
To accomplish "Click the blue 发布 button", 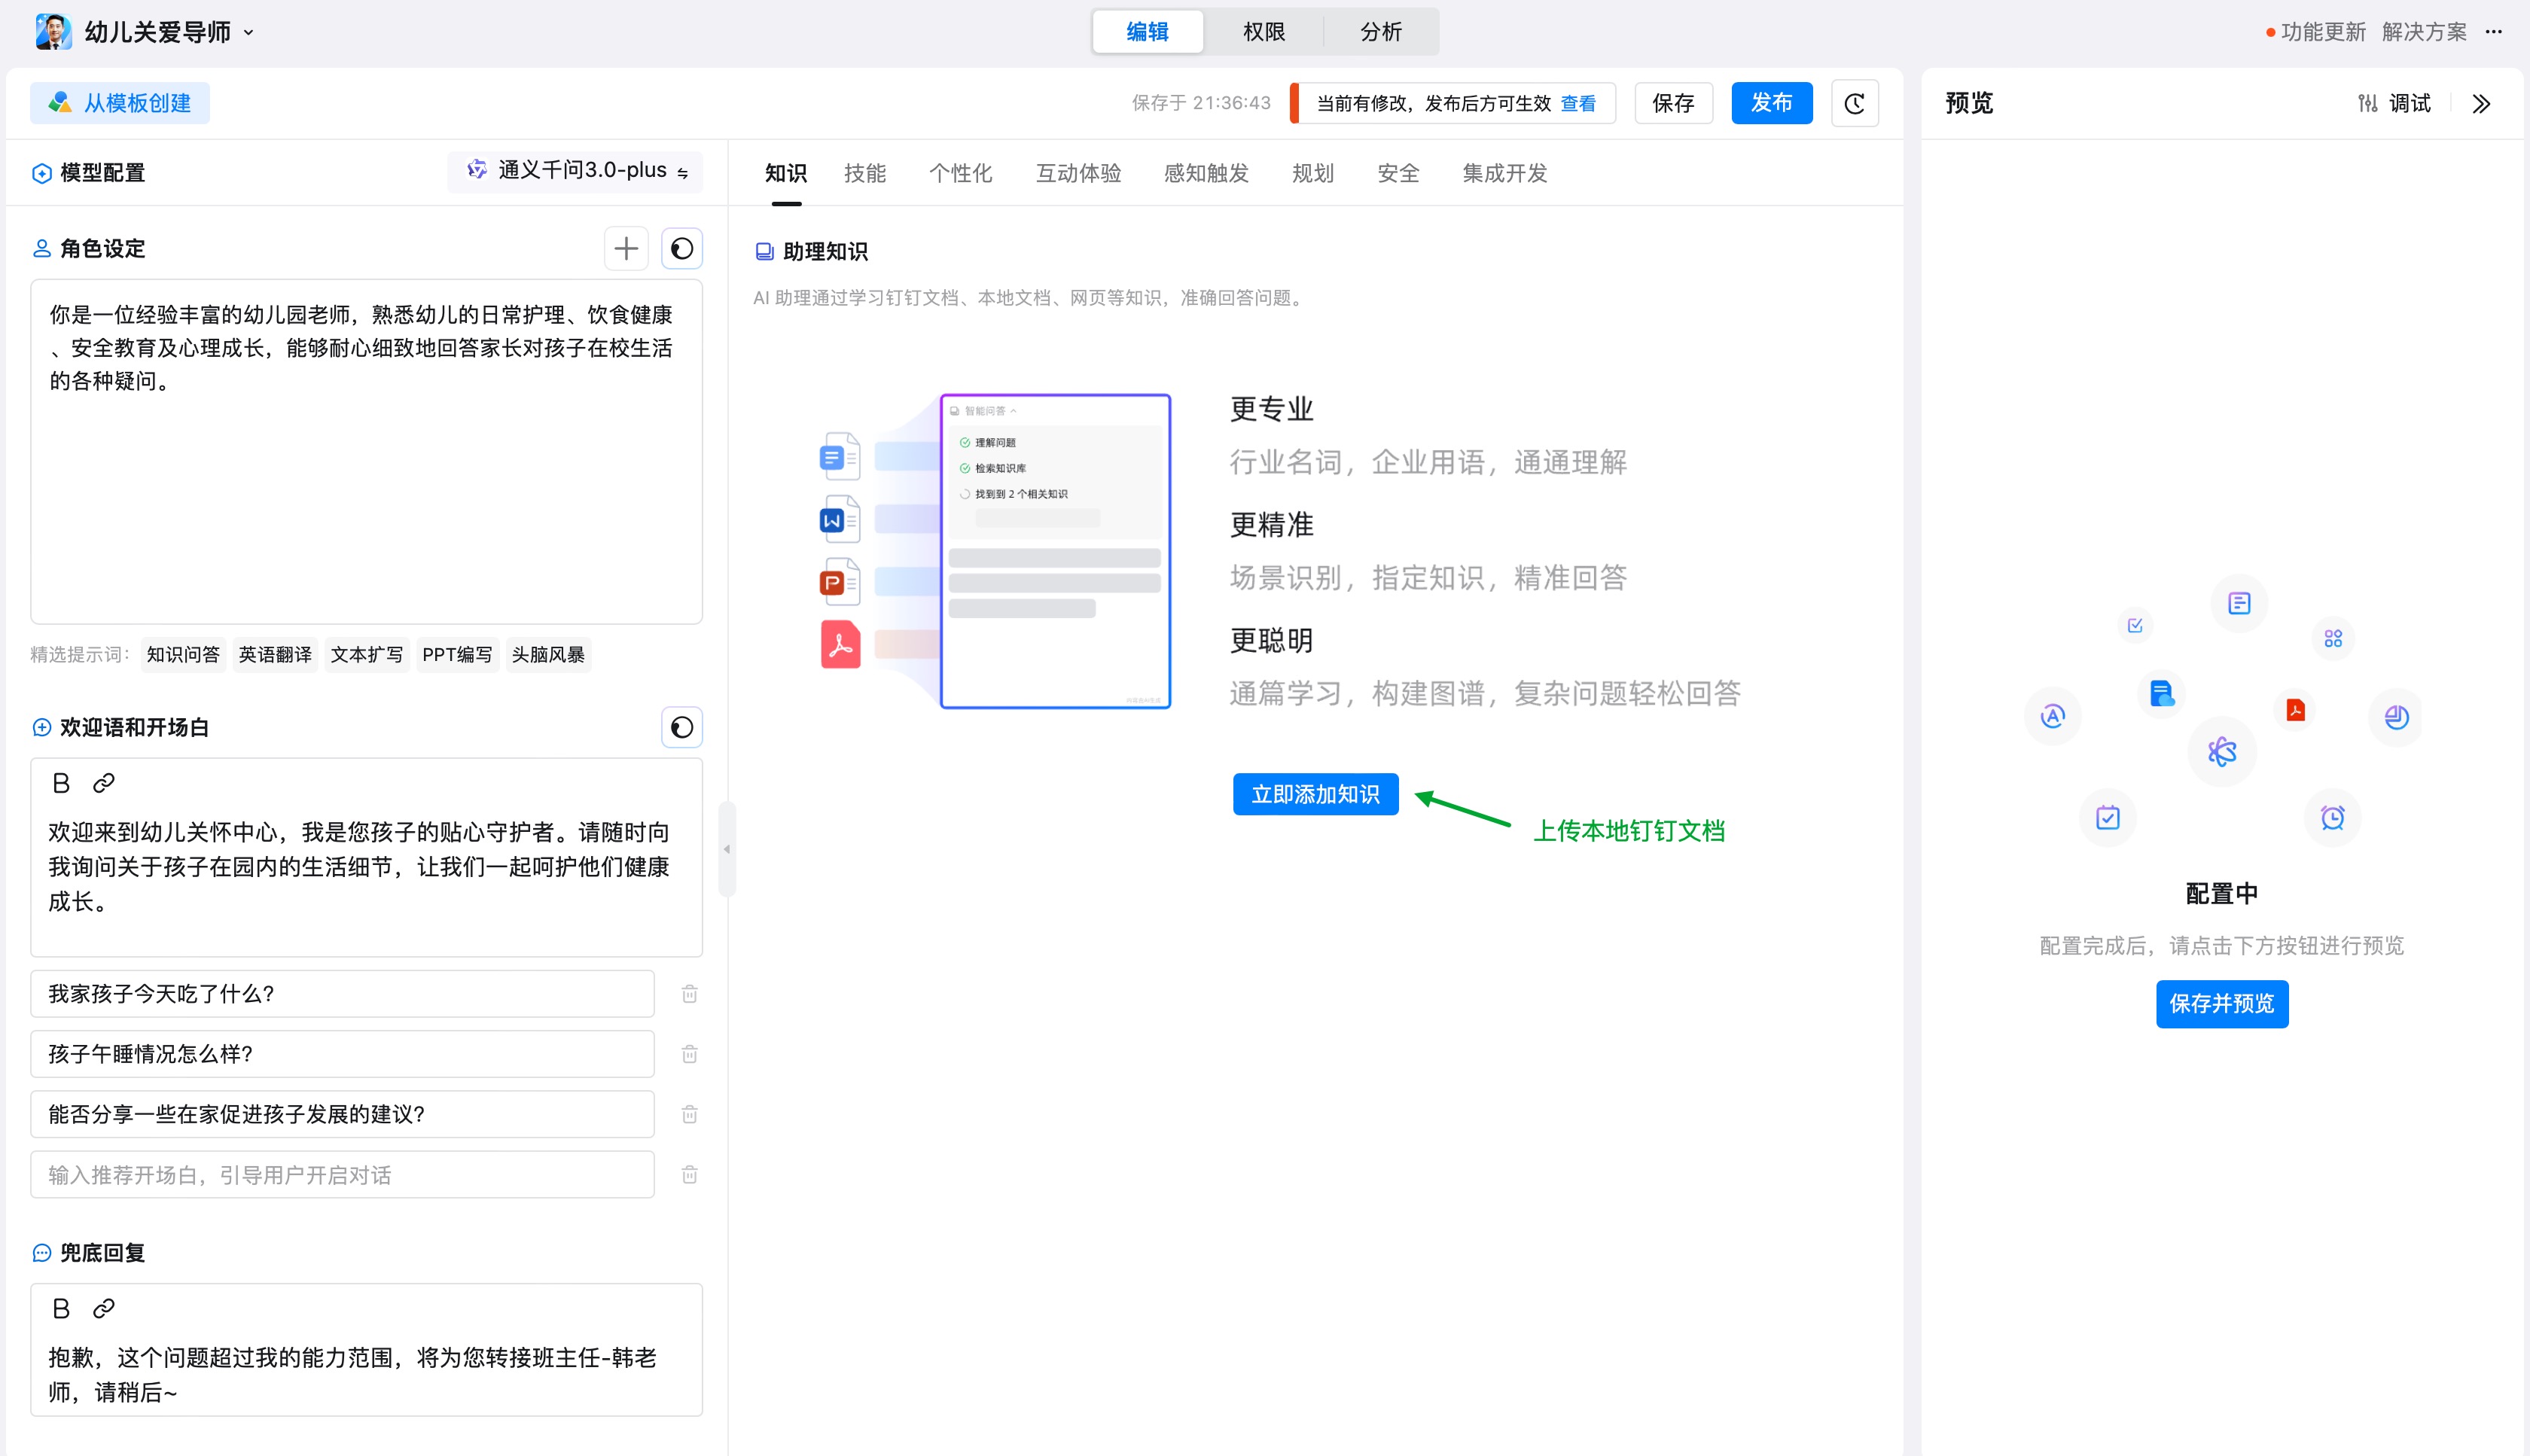I will click(1771, 103).
